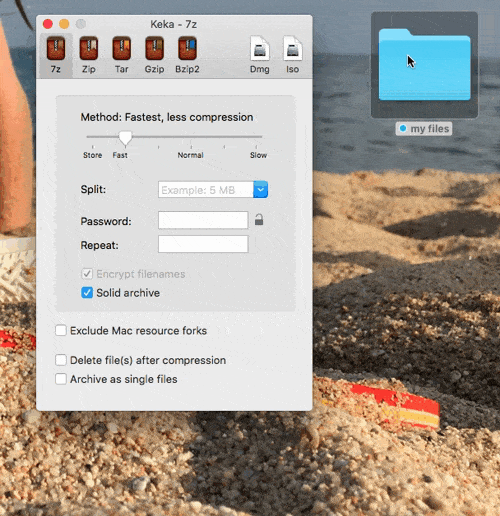Select the Gzip format icon
500x516 pixels.
point(154,49)
